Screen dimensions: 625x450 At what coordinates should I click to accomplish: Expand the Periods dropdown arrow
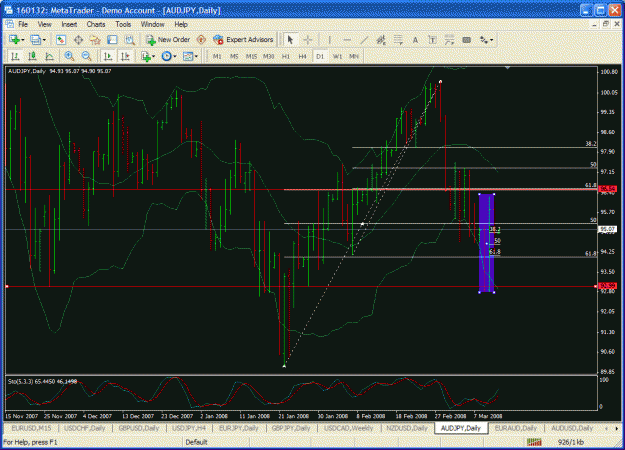175,56
